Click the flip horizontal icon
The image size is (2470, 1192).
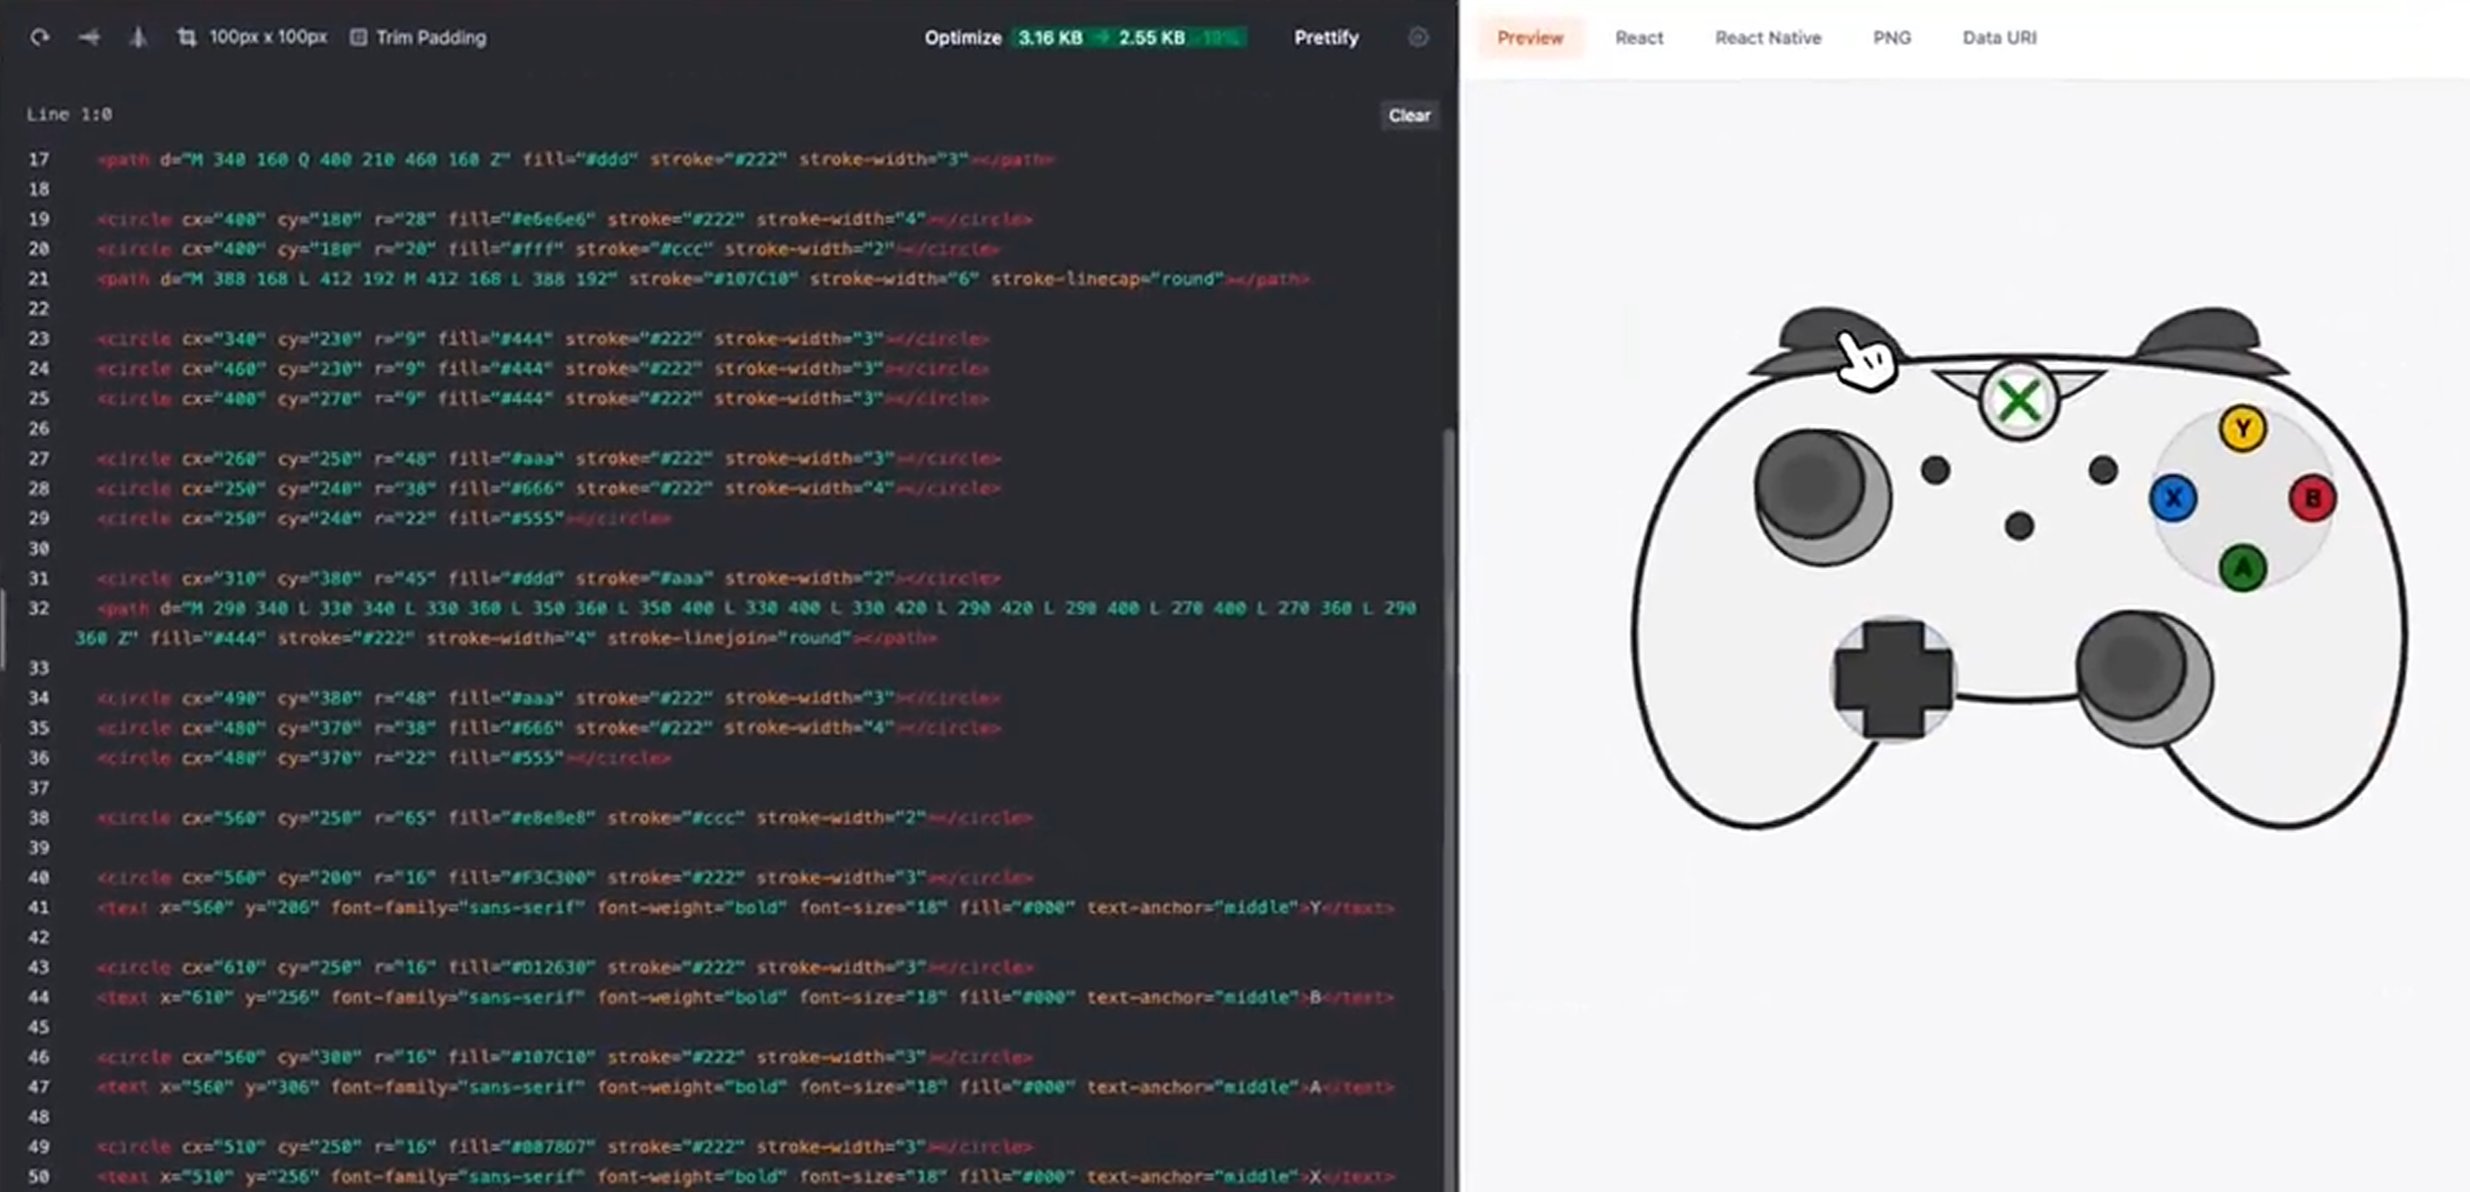[x=89, y=37]
